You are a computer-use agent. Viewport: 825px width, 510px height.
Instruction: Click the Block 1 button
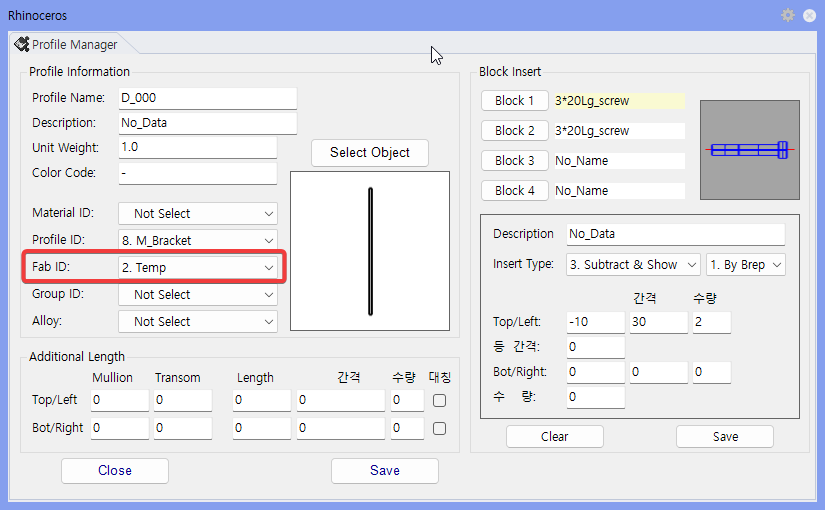[515, 101]
